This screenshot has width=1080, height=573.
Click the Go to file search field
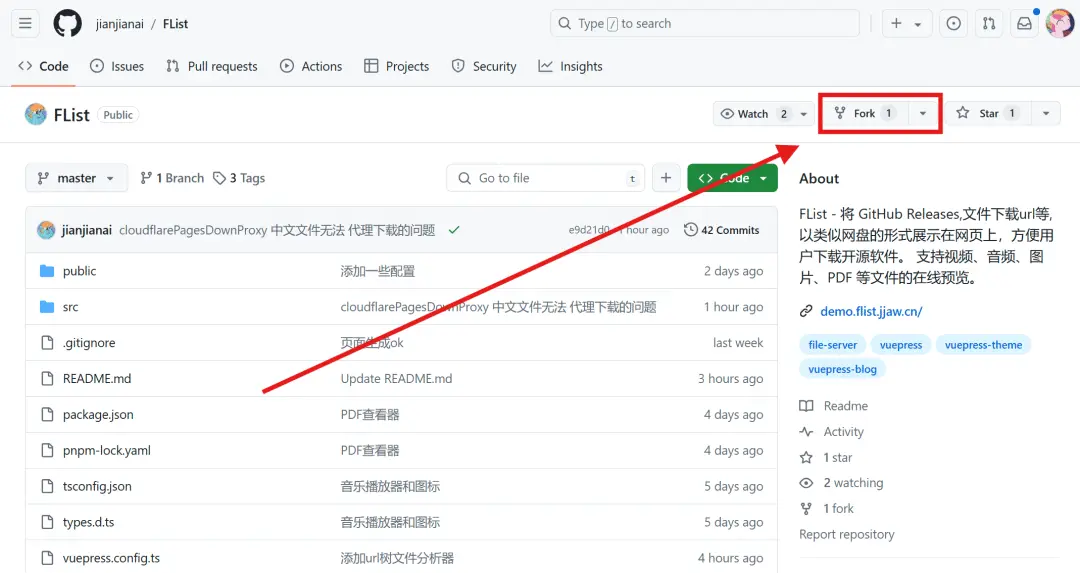[x=545, y=178]
